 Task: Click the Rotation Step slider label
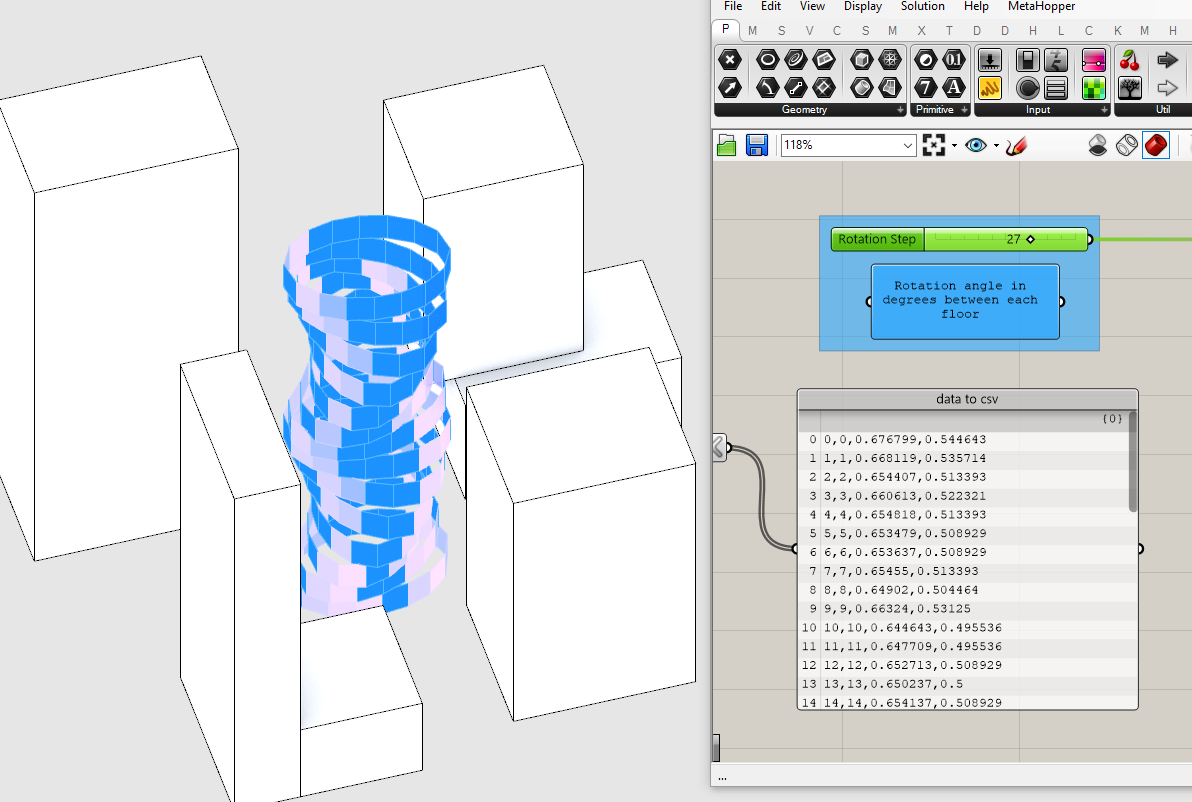(x=877, y=239)
